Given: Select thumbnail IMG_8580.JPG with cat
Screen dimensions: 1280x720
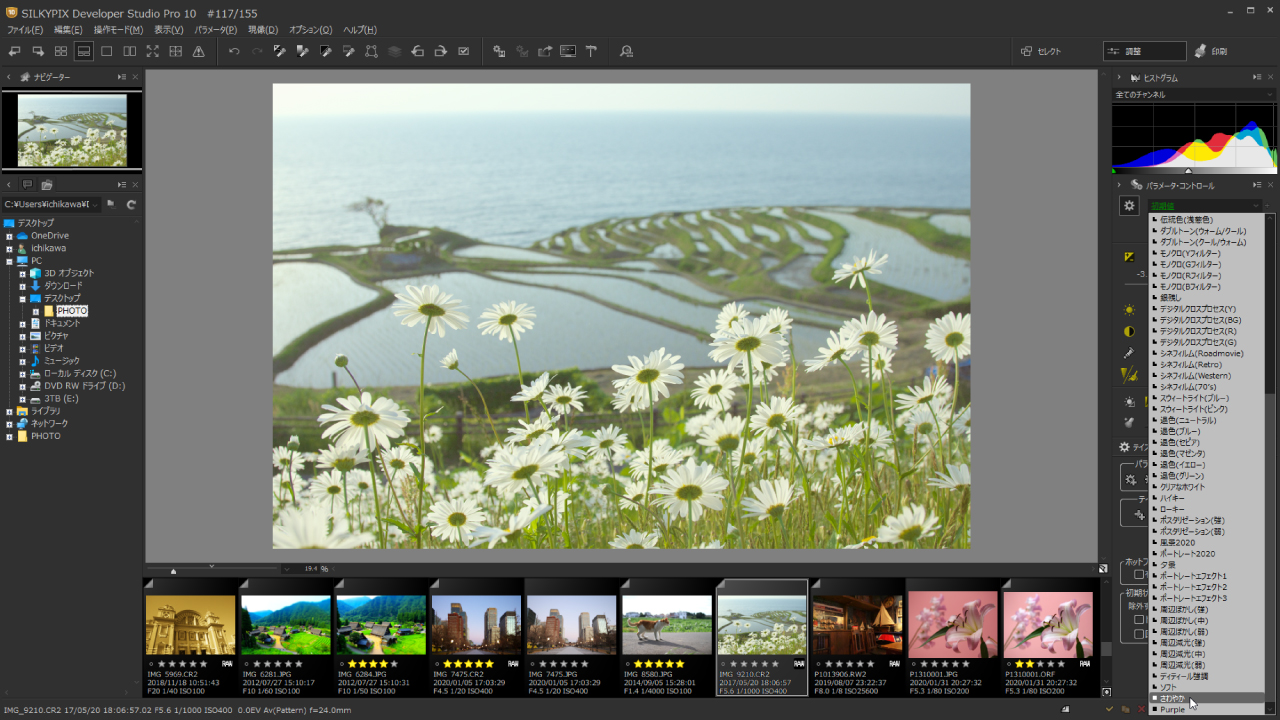Looking at the screenshot, I should coord(667,636).
